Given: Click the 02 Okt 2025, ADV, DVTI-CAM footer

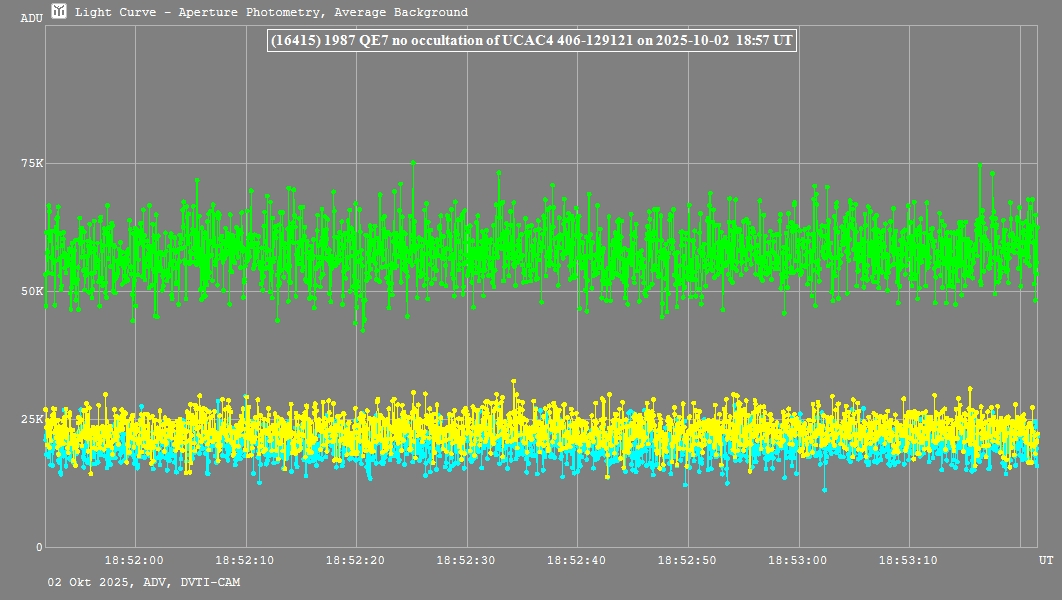Looking at the screenshot, I should pyautogui.click(x=144, y=582).
